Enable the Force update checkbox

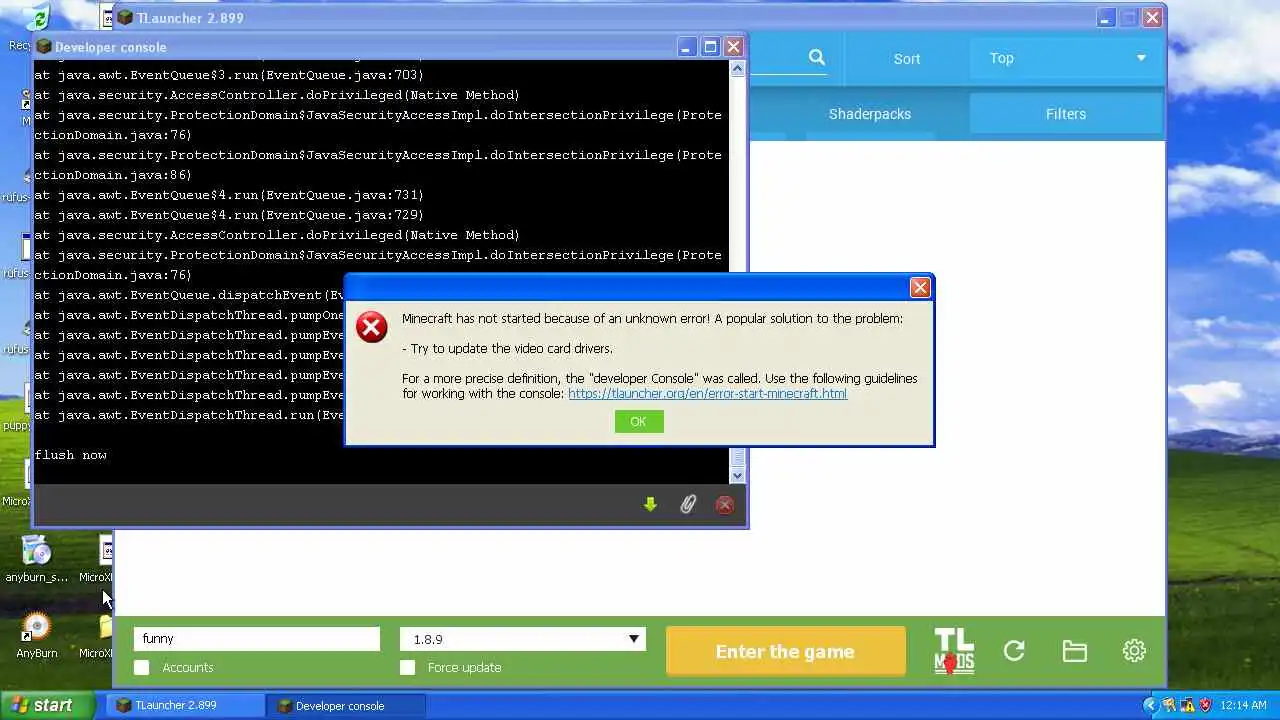(x=407, y=667)
